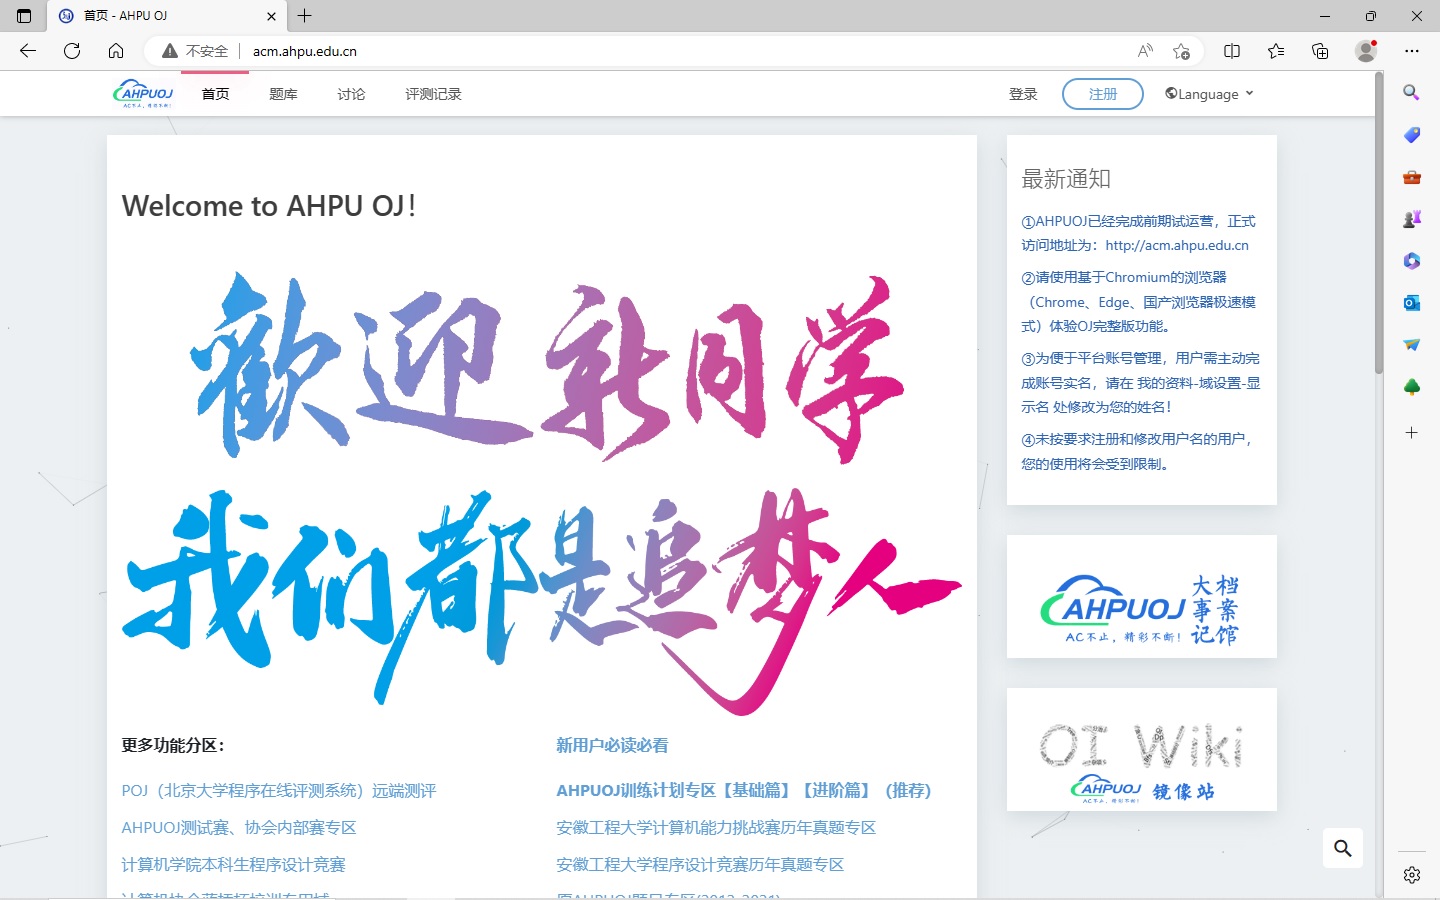Open the browser Settings and more menu
This screenshot has height=900, width=1440.
[x=1411, y=51]
